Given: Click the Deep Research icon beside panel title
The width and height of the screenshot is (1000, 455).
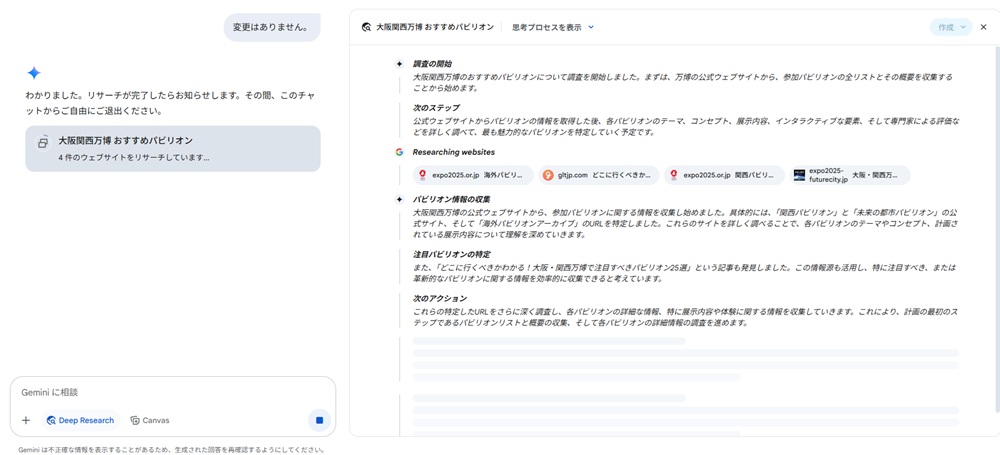Looking at the screenshot, I should [x=366, y=27].
